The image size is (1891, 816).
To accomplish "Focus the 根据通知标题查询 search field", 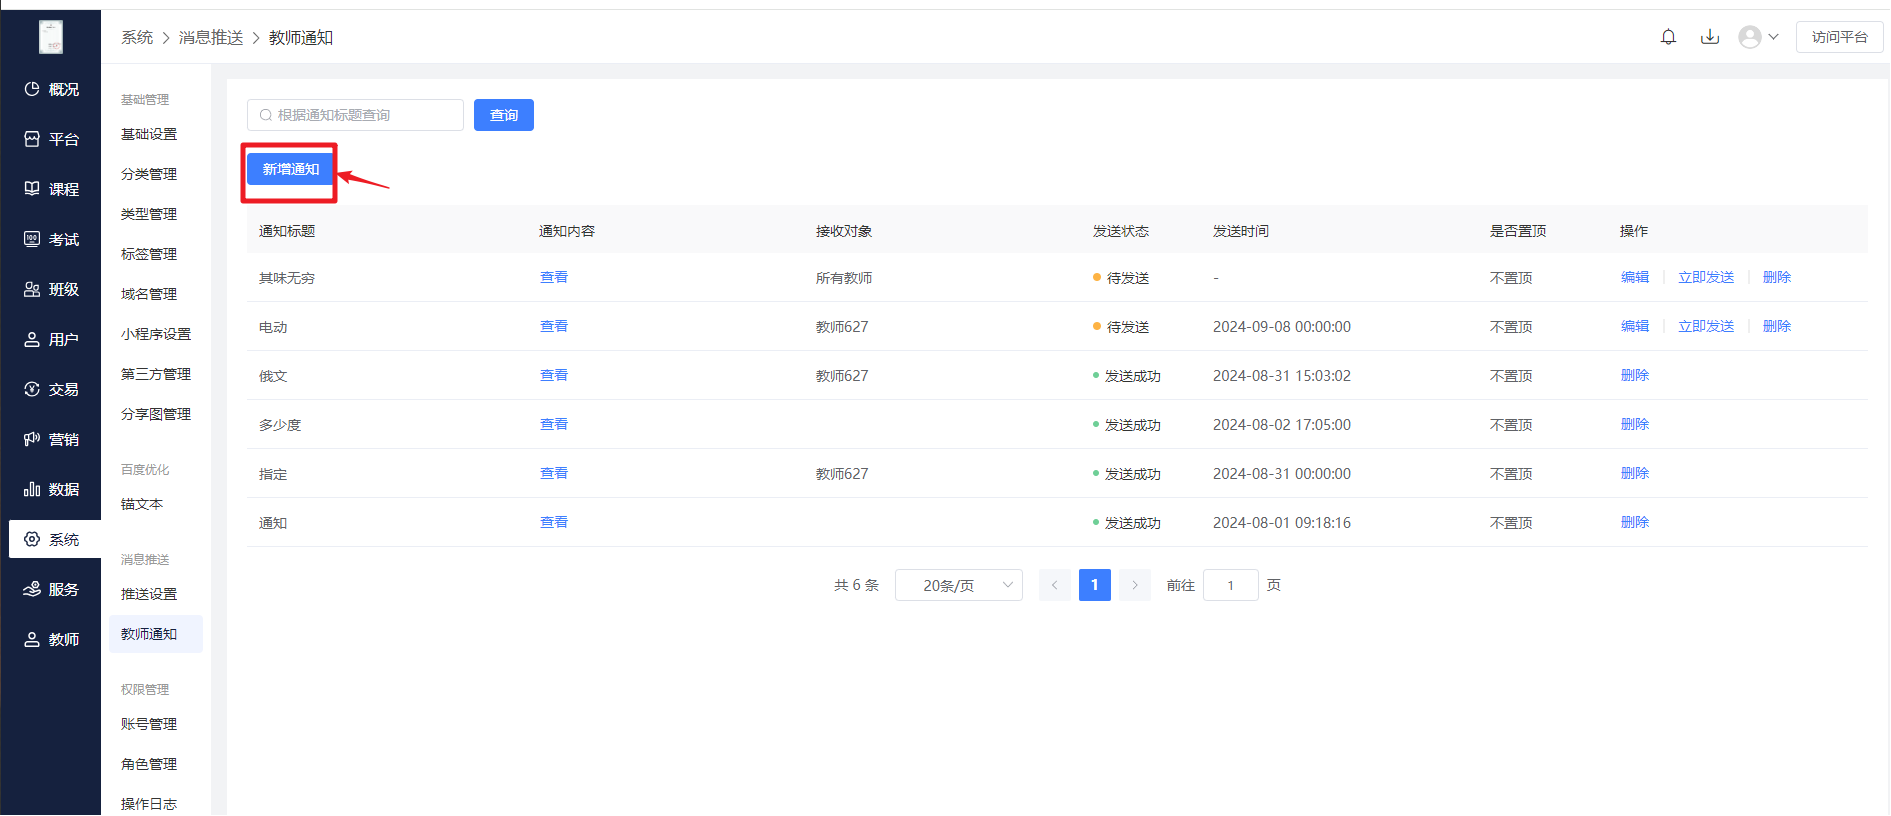I will coord(355,115).
